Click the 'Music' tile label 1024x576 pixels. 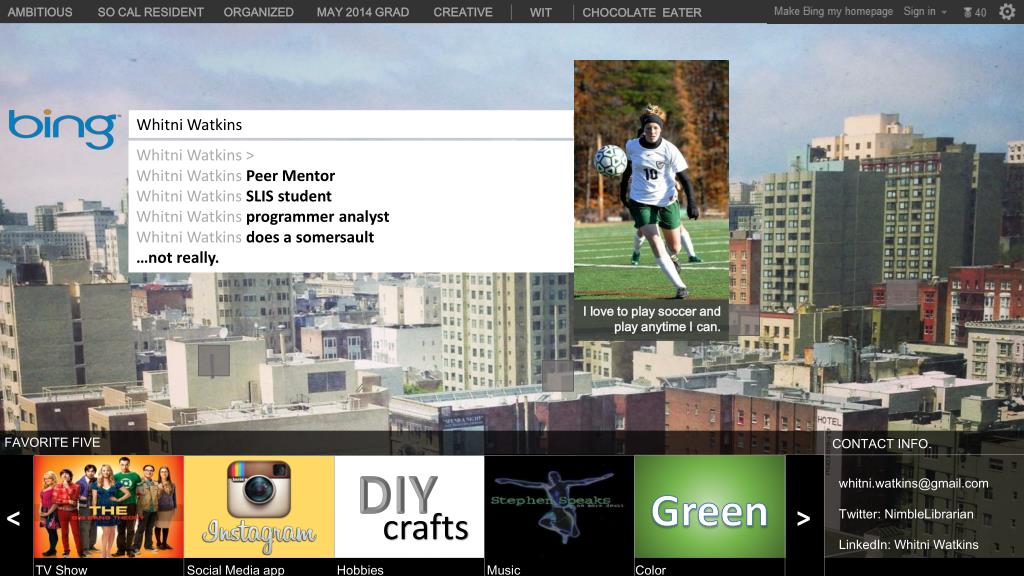pos(504,569)
